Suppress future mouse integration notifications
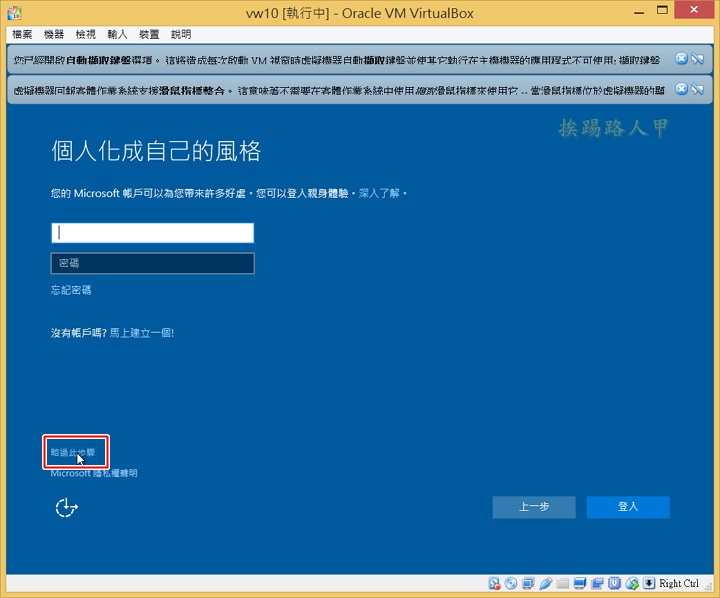Viewport: 720px width, 598px height. coord(698,89)
